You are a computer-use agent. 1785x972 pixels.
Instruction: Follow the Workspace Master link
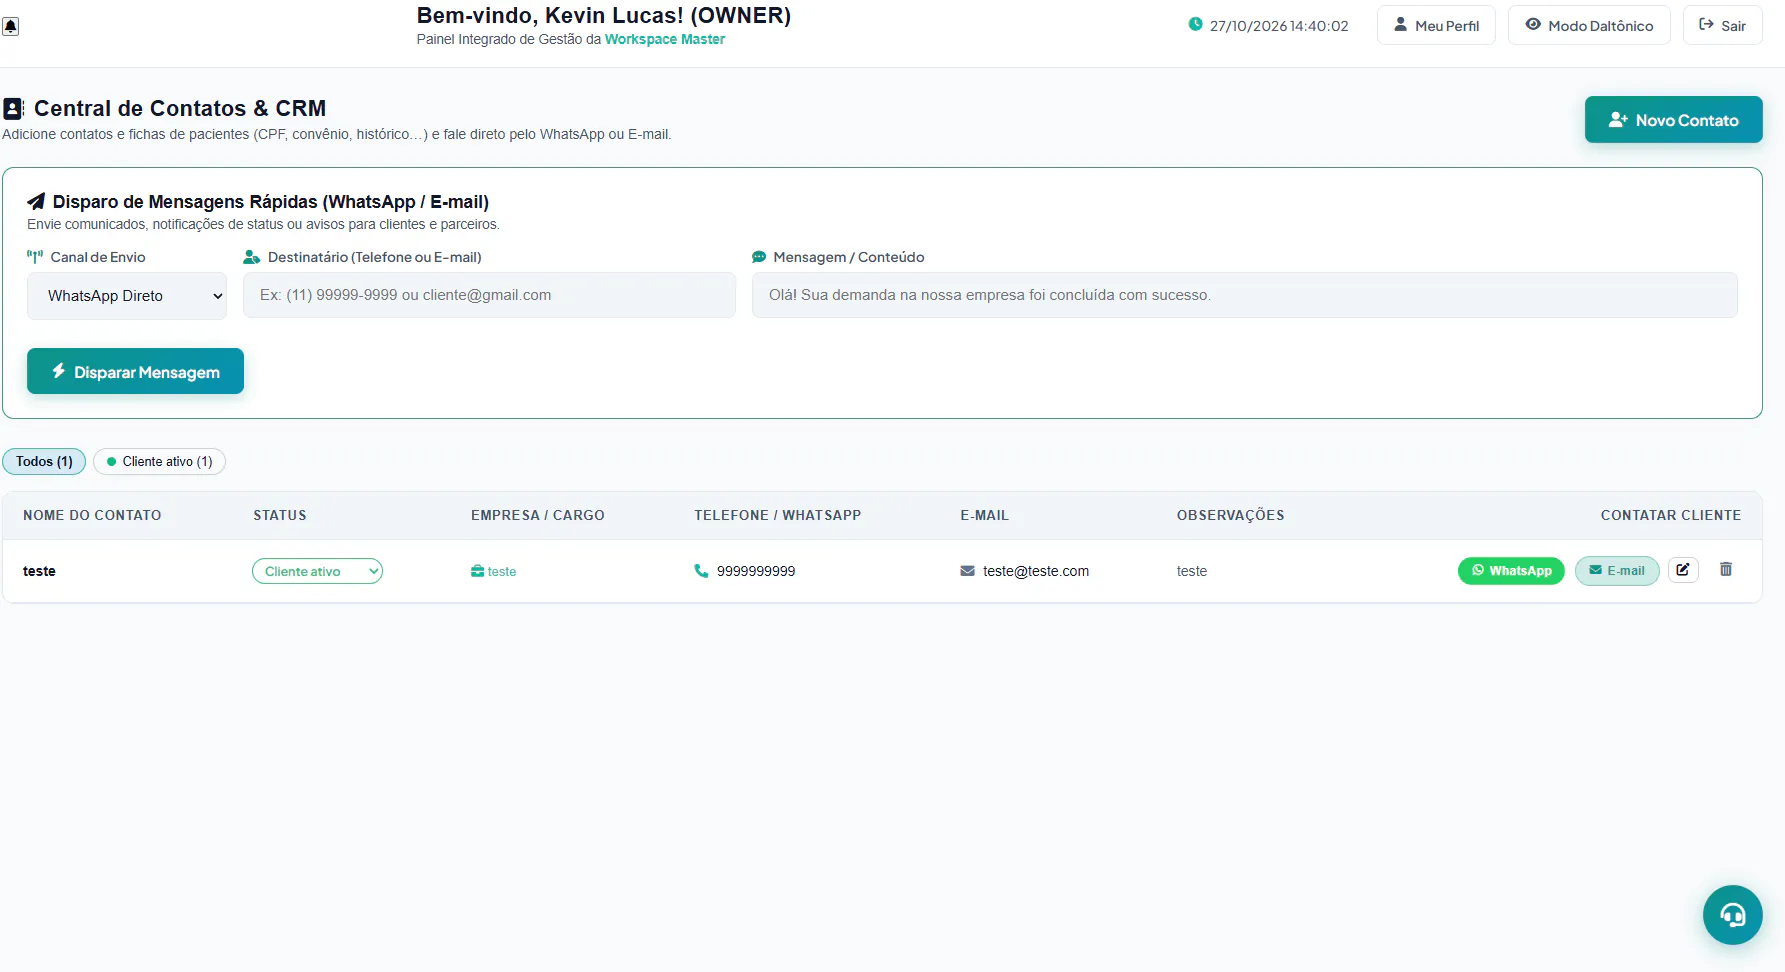[x=665, y=39]
